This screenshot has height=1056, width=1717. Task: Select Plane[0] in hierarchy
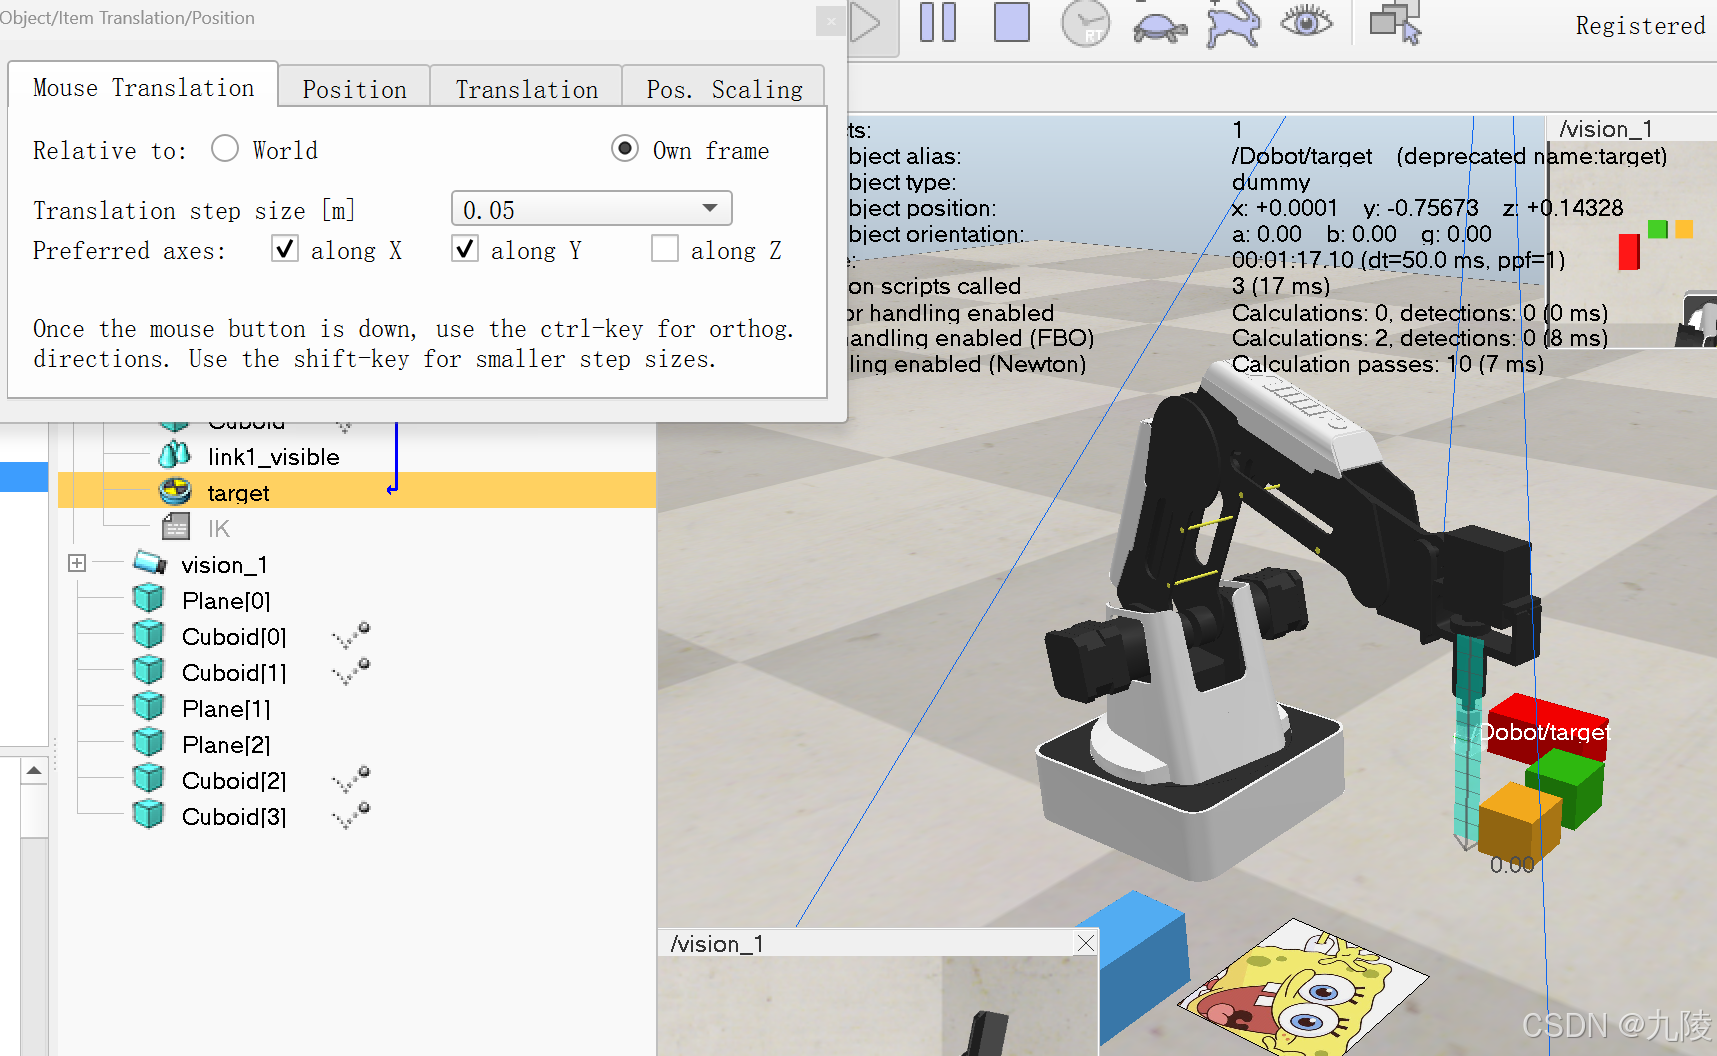pyautogui.click(x=226, y=601)
